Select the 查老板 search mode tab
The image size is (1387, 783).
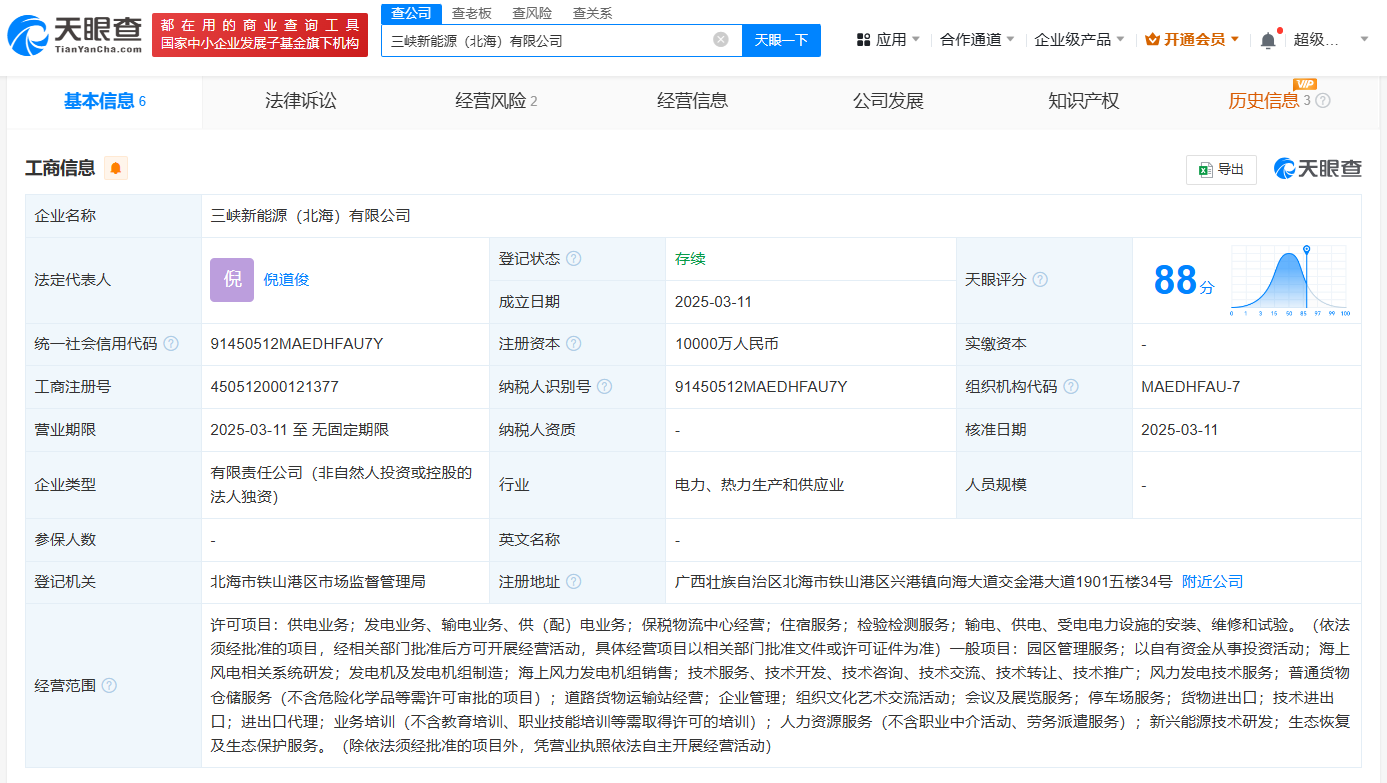click(x=471, y=13)
